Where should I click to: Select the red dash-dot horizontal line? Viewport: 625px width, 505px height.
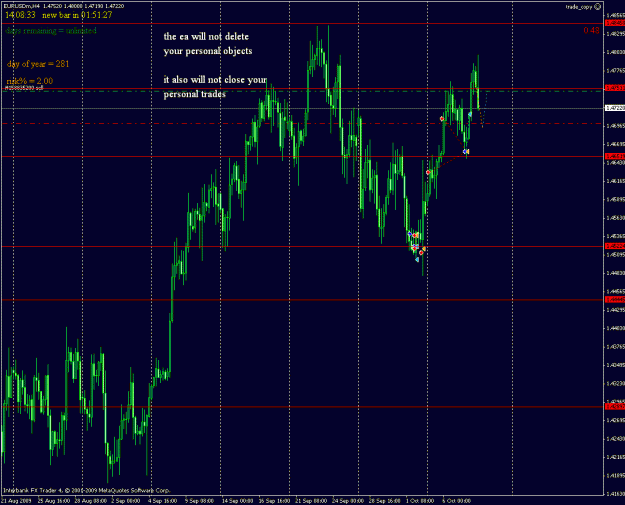pyautogui.click(x=302, y=124)
